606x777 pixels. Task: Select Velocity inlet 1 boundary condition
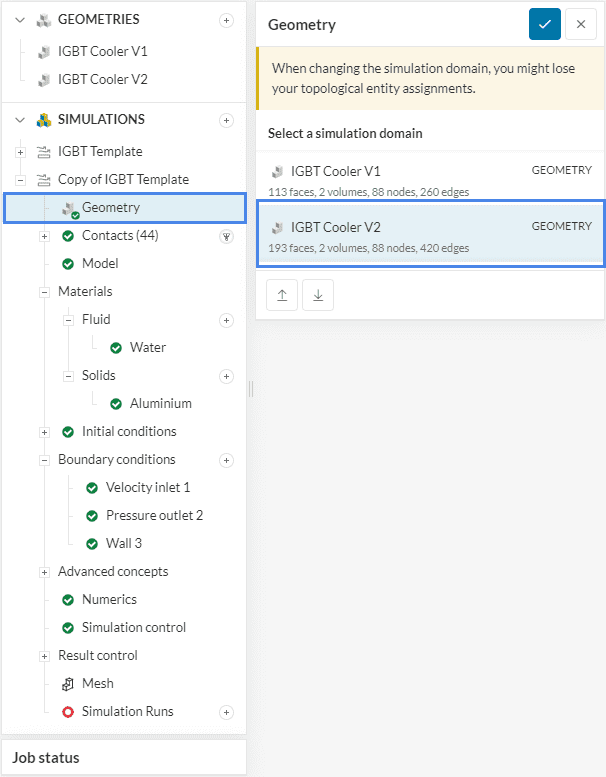coord(147,488)
